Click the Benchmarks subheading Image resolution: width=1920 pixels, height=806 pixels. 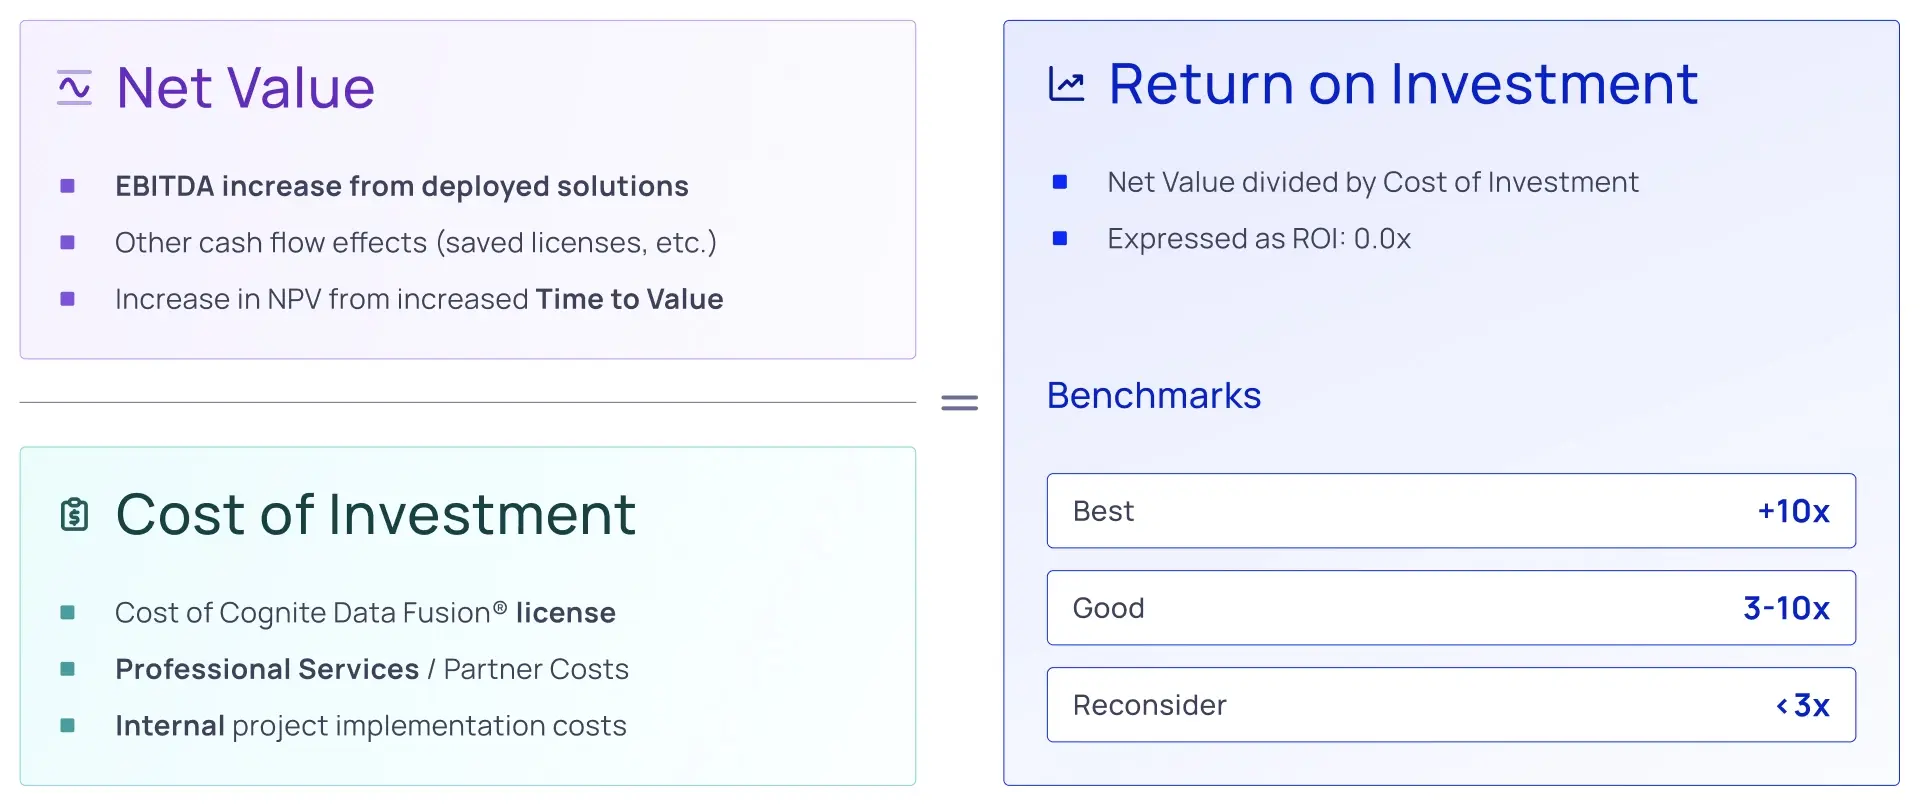(1154, 396)
